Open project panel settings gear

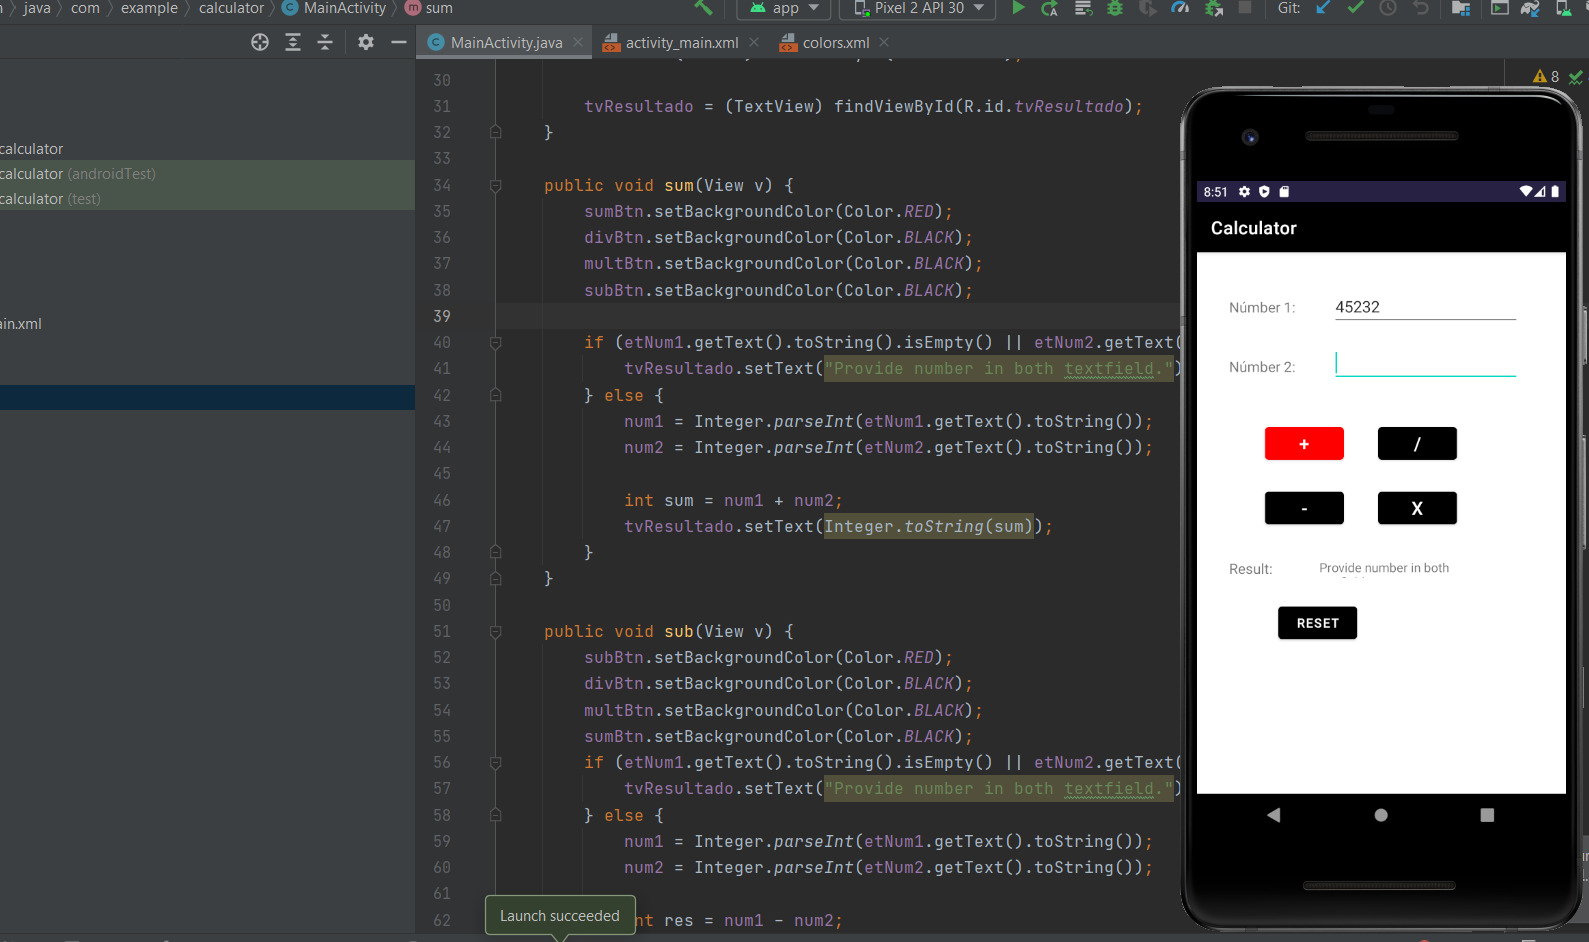coord(366,42)
